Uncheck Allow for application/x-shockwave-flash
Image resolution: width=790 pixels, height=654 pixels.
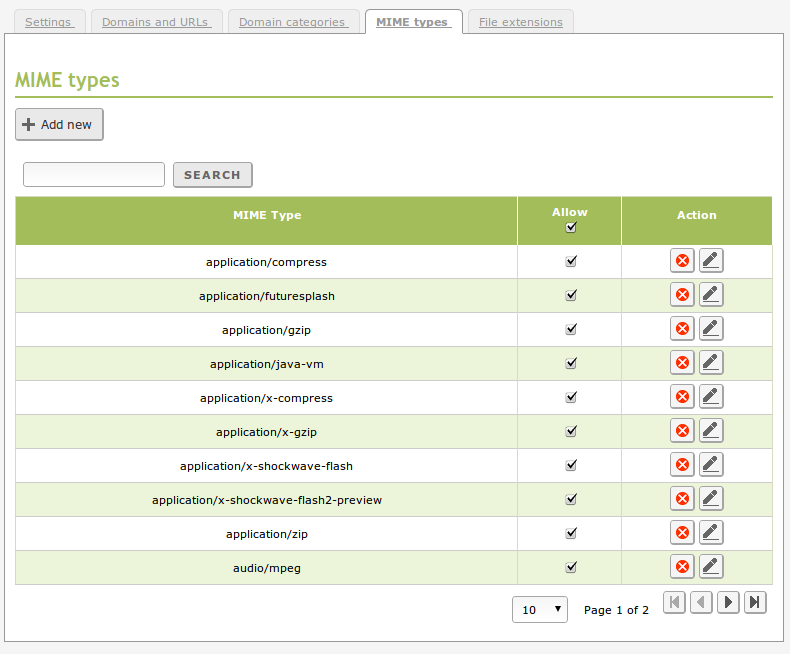[571, 465]
